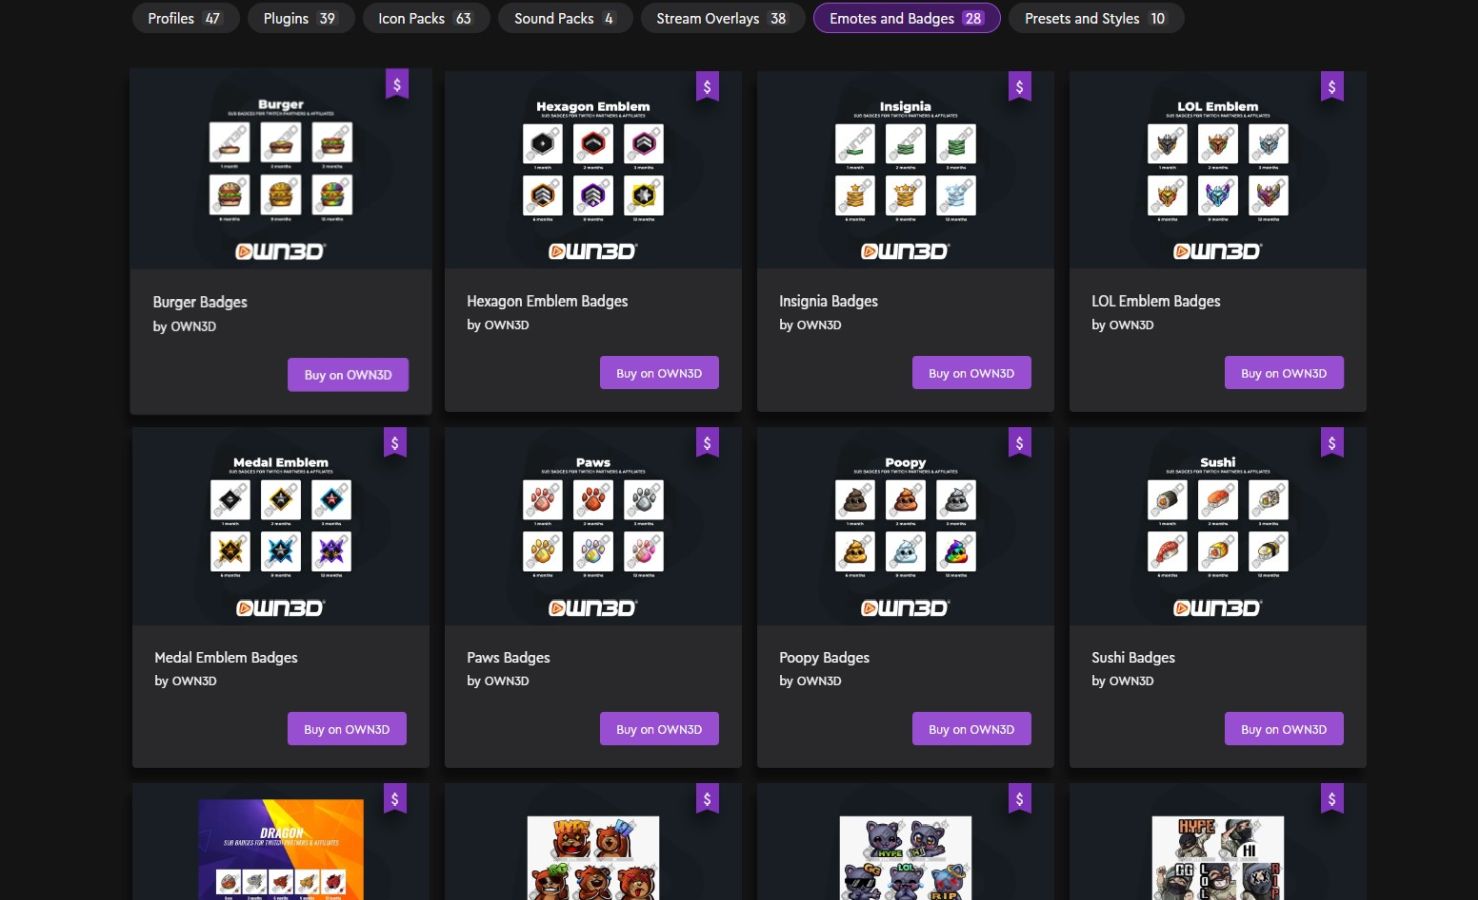Open the Burger badges preview image
The width and height of the screenshot is (1478, 900).
[281, 169]
